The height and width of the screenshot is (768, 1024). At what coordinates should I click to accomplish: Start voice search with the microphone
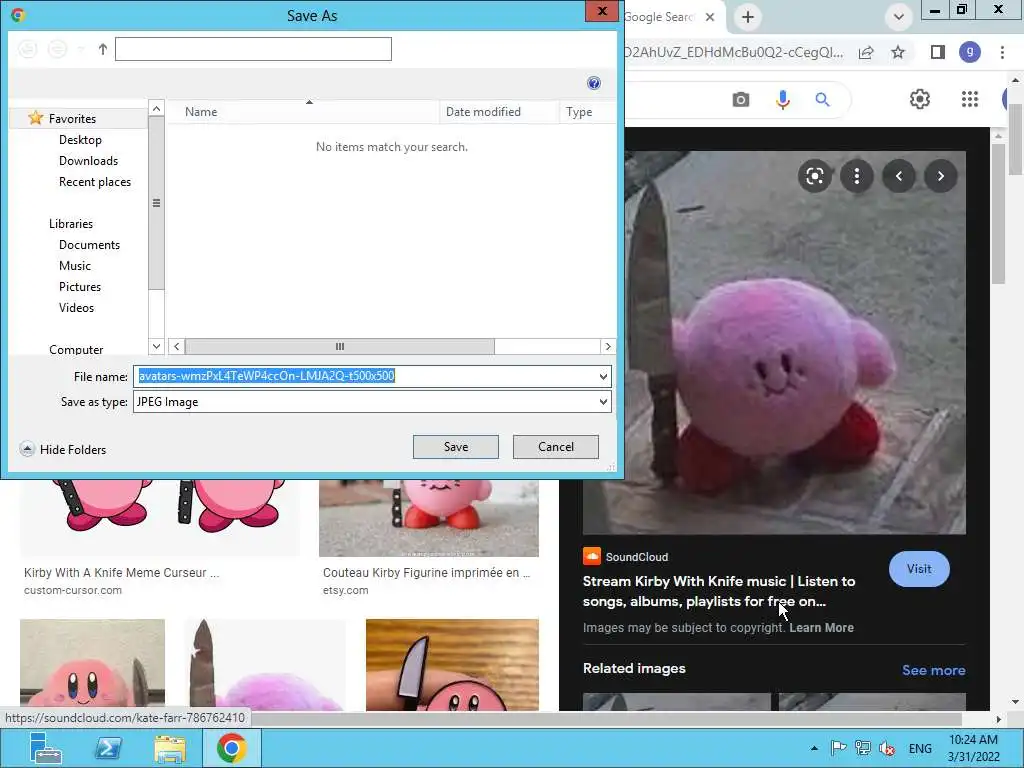tap(782, 100)
